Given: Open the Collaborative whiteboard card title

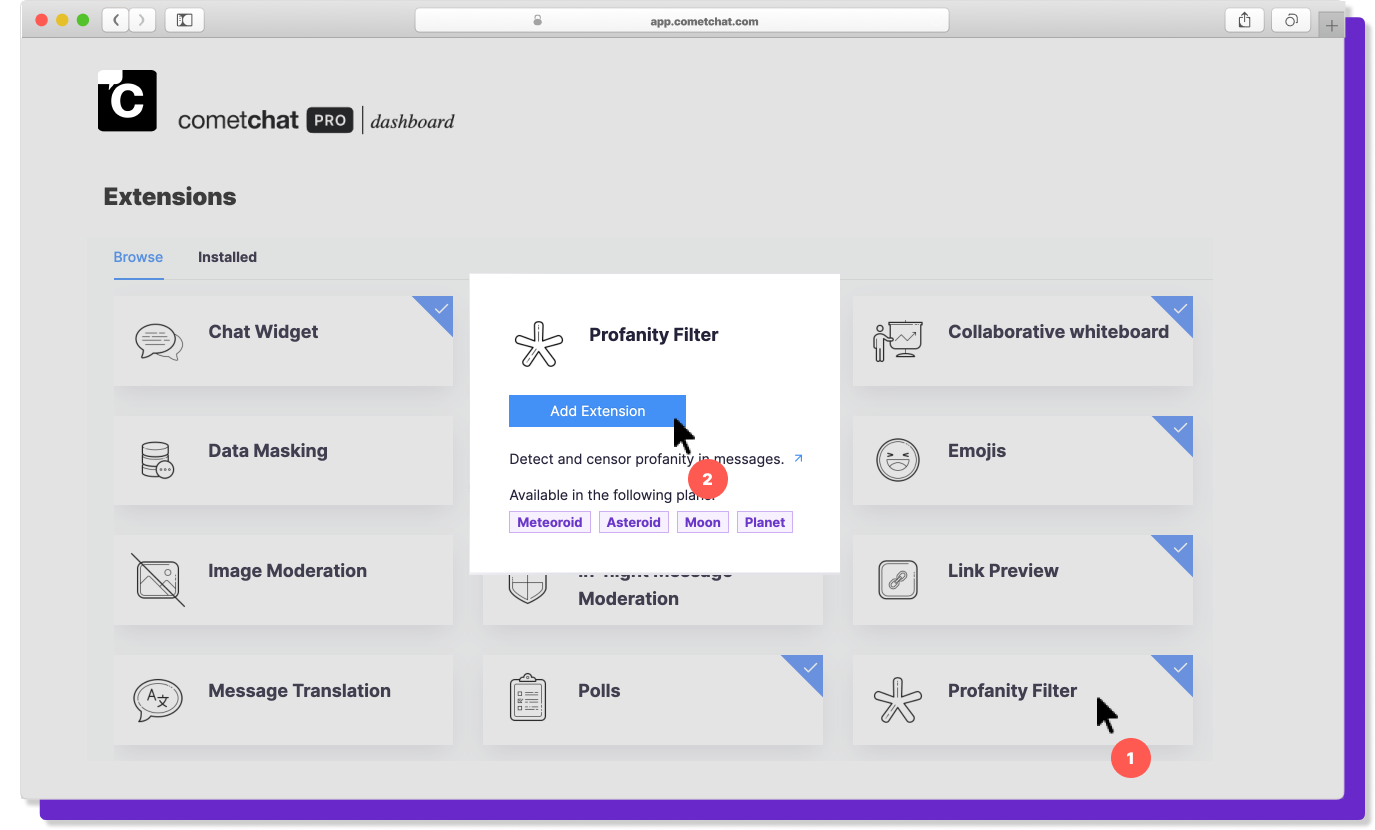Looking at the screenshot, I should point(1058,332).
